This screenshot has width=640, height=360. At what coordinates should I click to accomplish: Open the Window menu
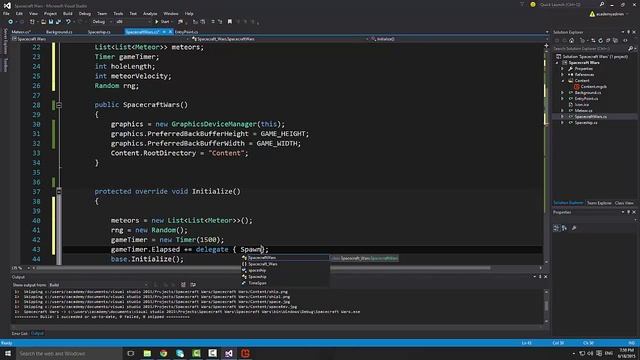coord(171,13)
